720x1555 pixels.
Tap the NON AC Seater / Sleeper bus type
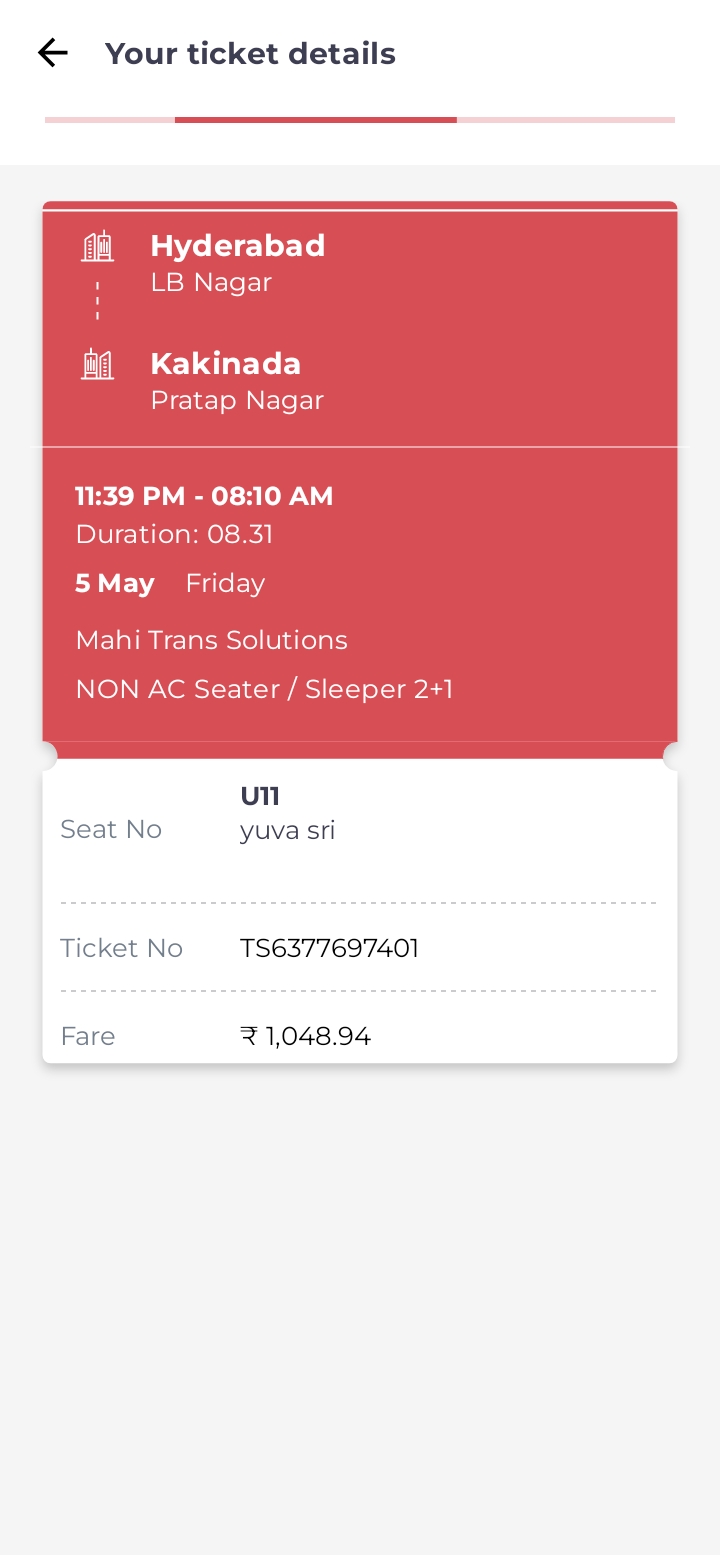264,689
